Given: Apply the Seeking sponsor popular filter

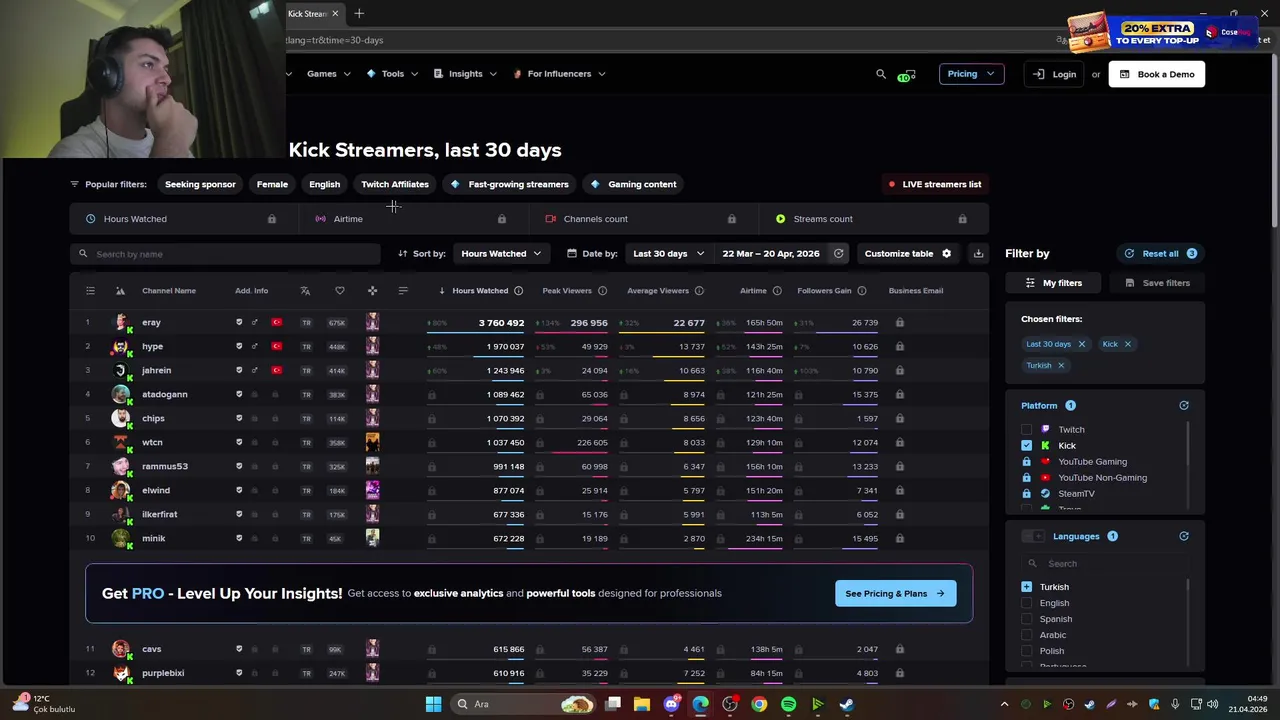Looking at the screenshot, I should coord(200,184).
